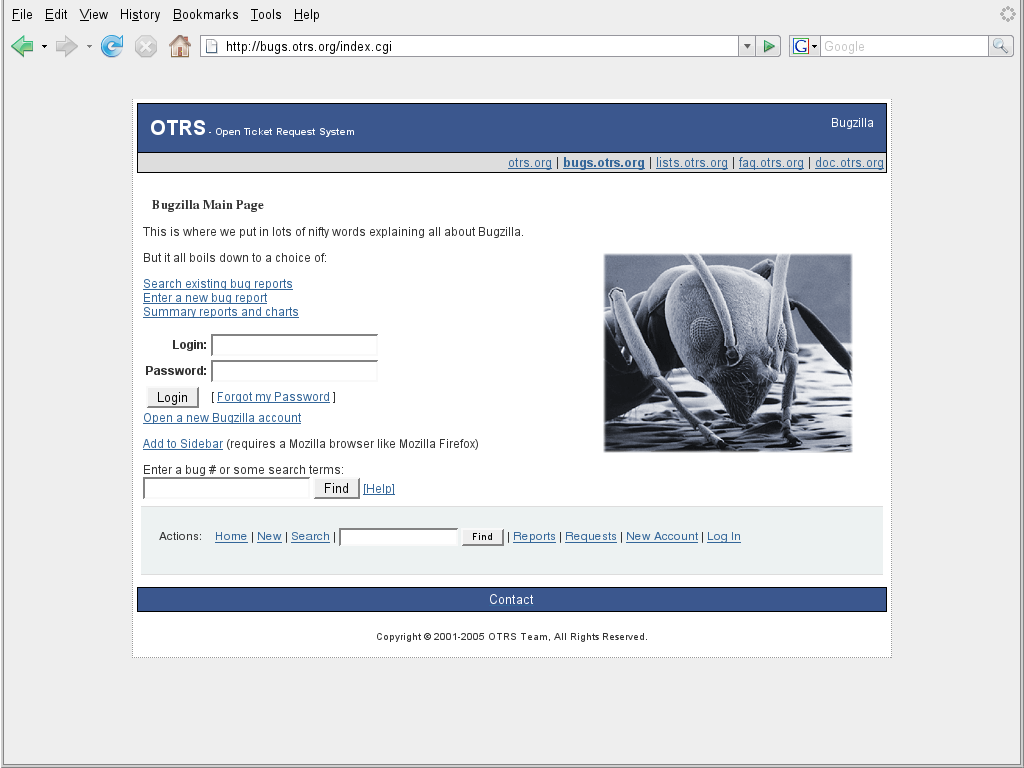
Task: Click the Stop loading icon
Action: [146, 46]
